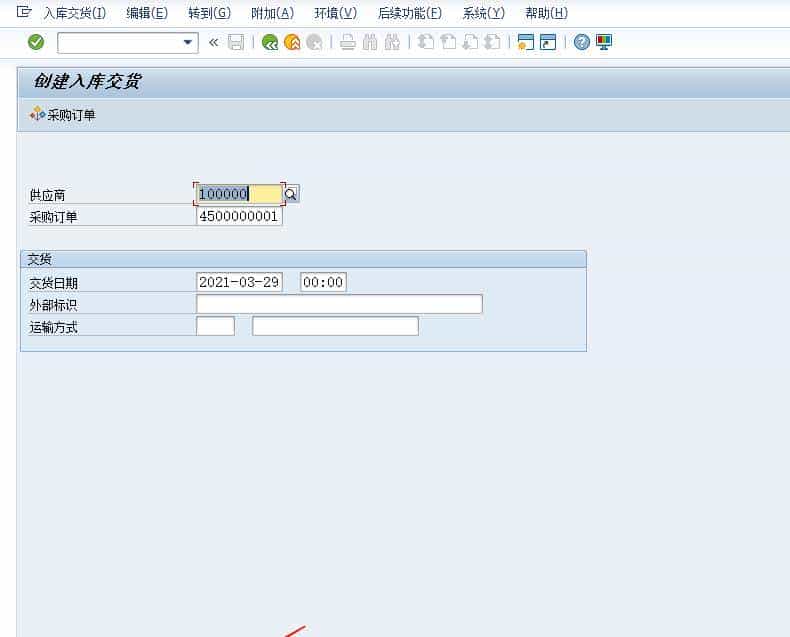Click the delivery time 00:00 field
The image size is (790, 637).
[323, 282]
